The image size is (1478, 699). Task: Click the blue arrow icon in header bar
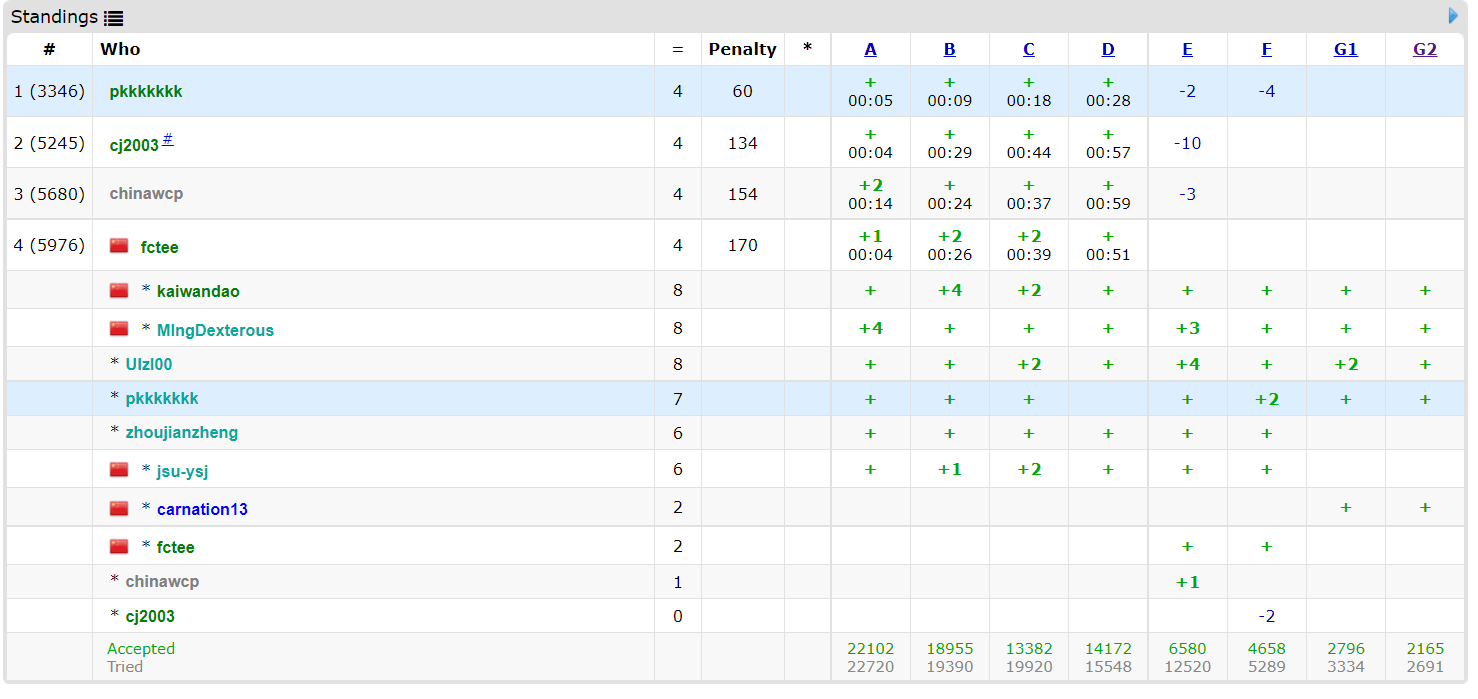[x=1454, y=16]
